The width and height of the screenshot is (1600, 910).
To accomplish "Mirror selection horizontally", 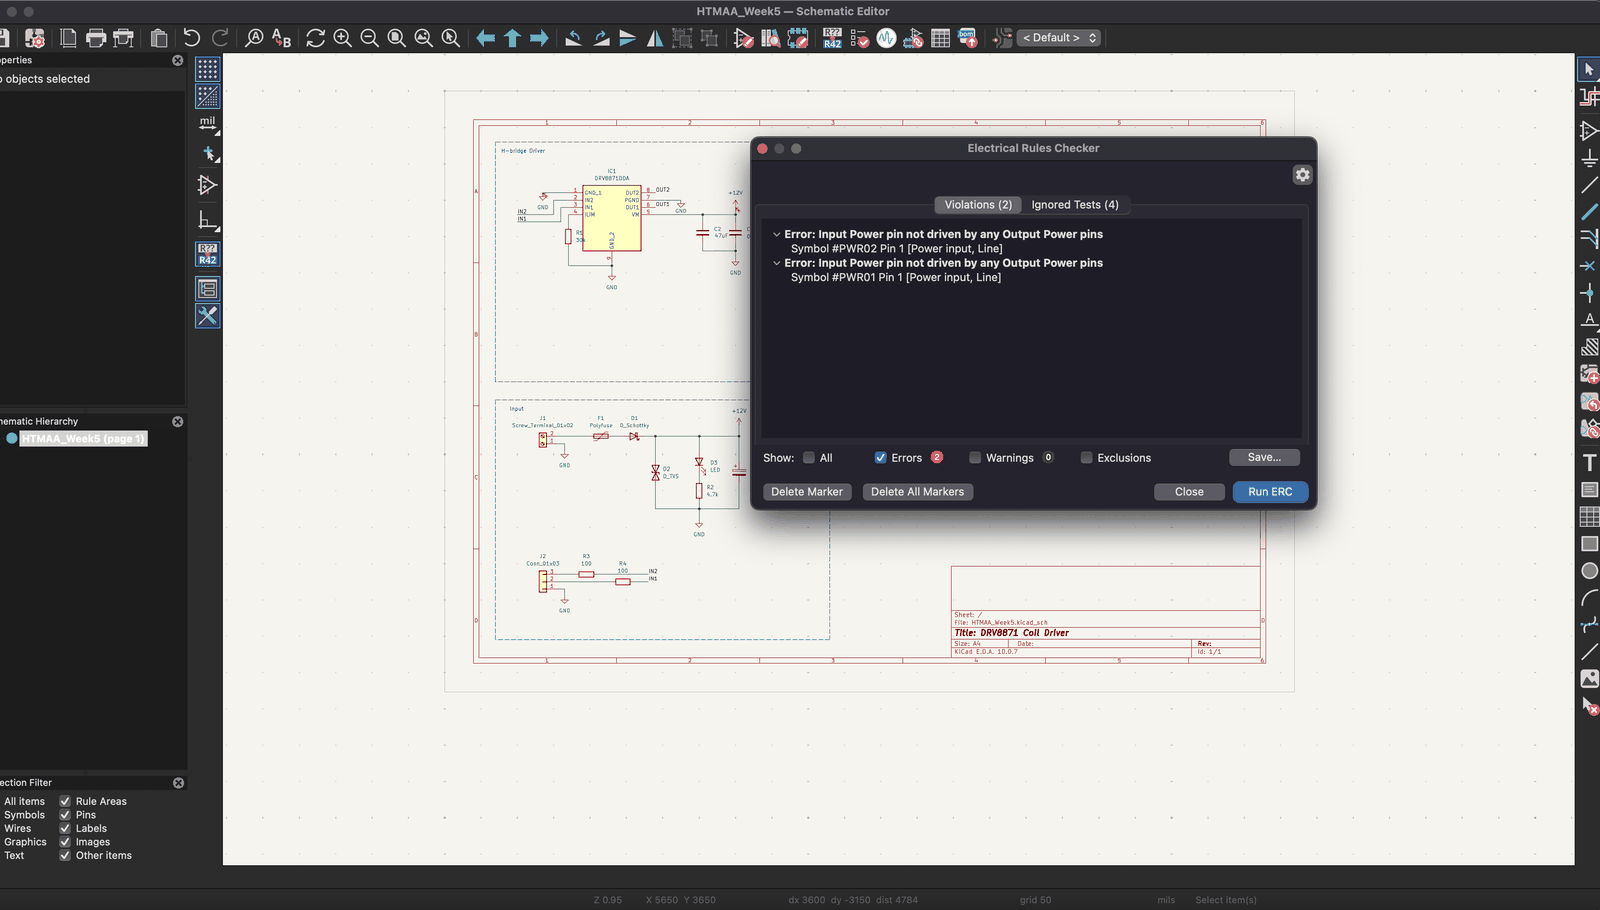I will point(655,38).
